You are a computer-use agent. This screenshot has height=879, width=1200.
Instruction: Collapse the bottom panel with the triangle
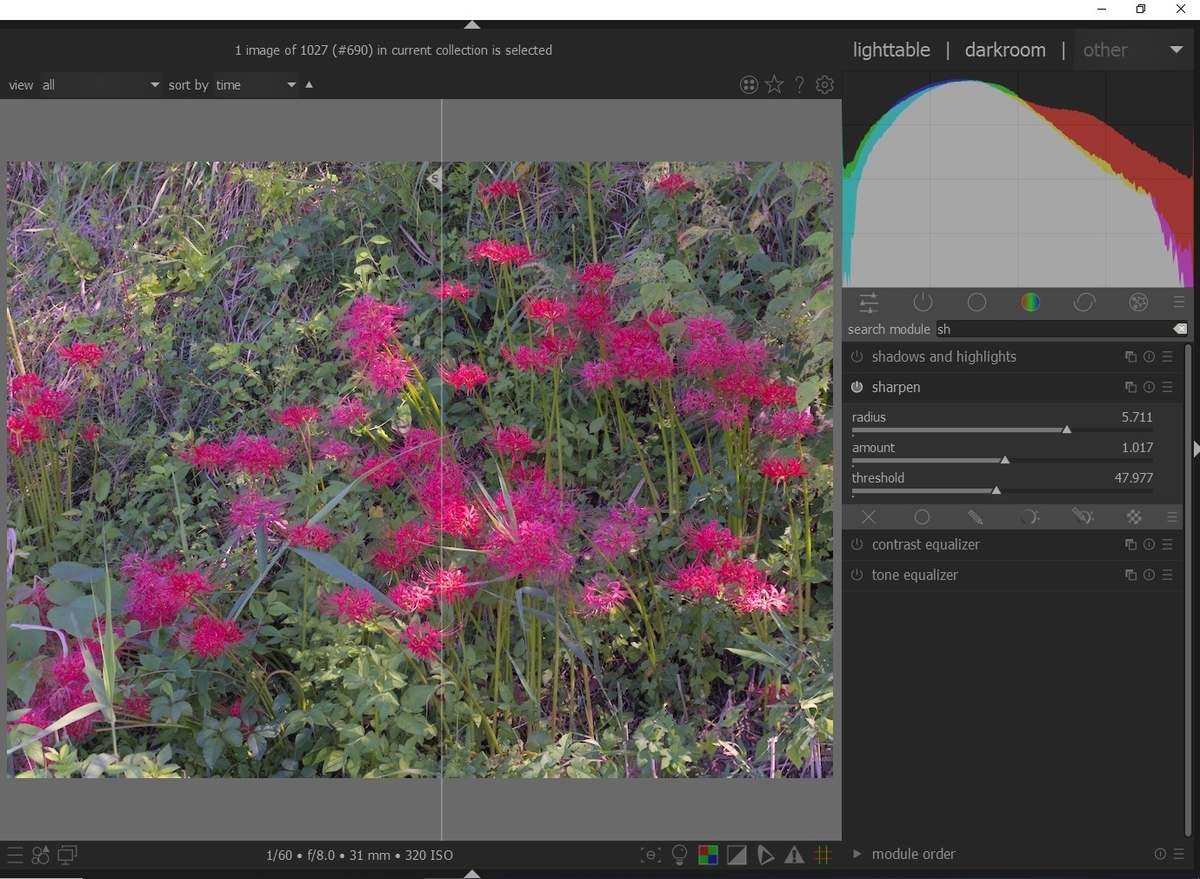coord(472,873)
